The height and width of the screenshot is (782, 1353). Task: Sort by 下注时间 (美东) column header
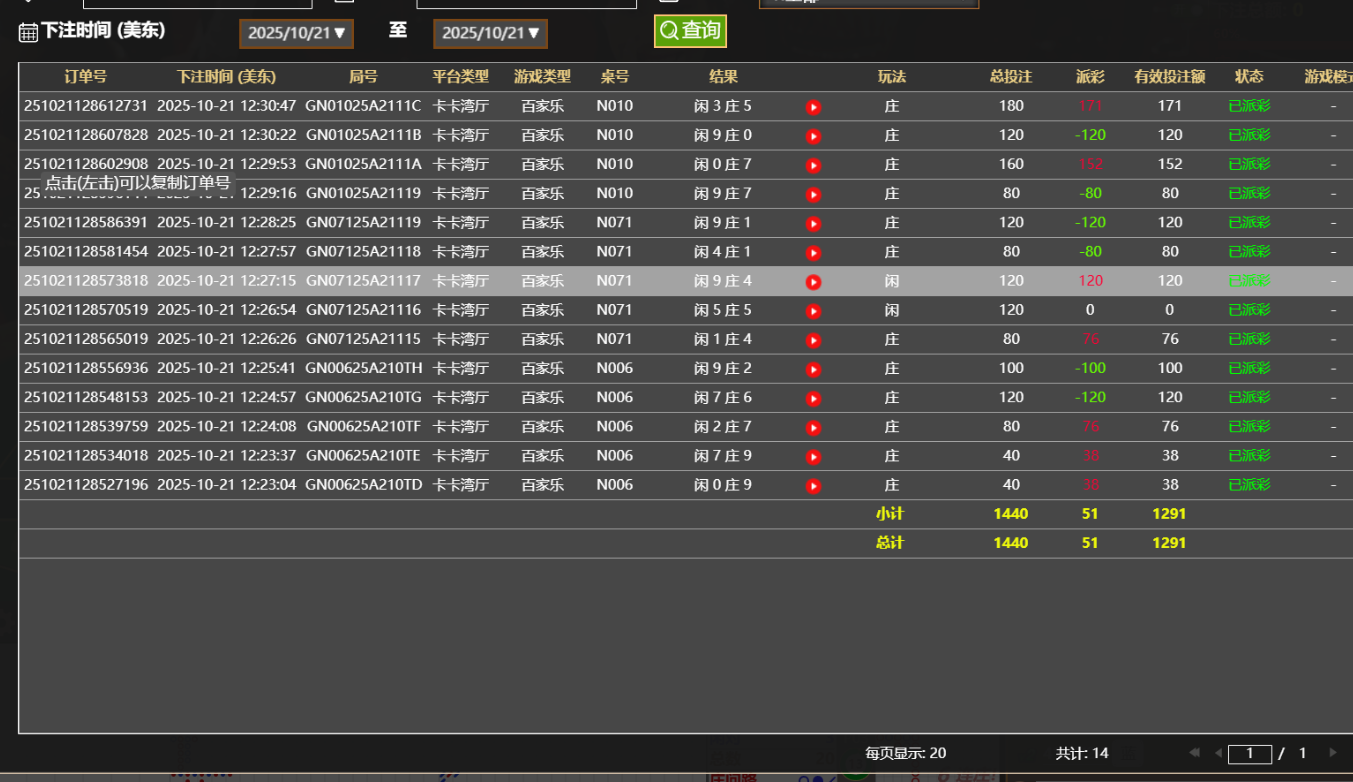[226, 77]
